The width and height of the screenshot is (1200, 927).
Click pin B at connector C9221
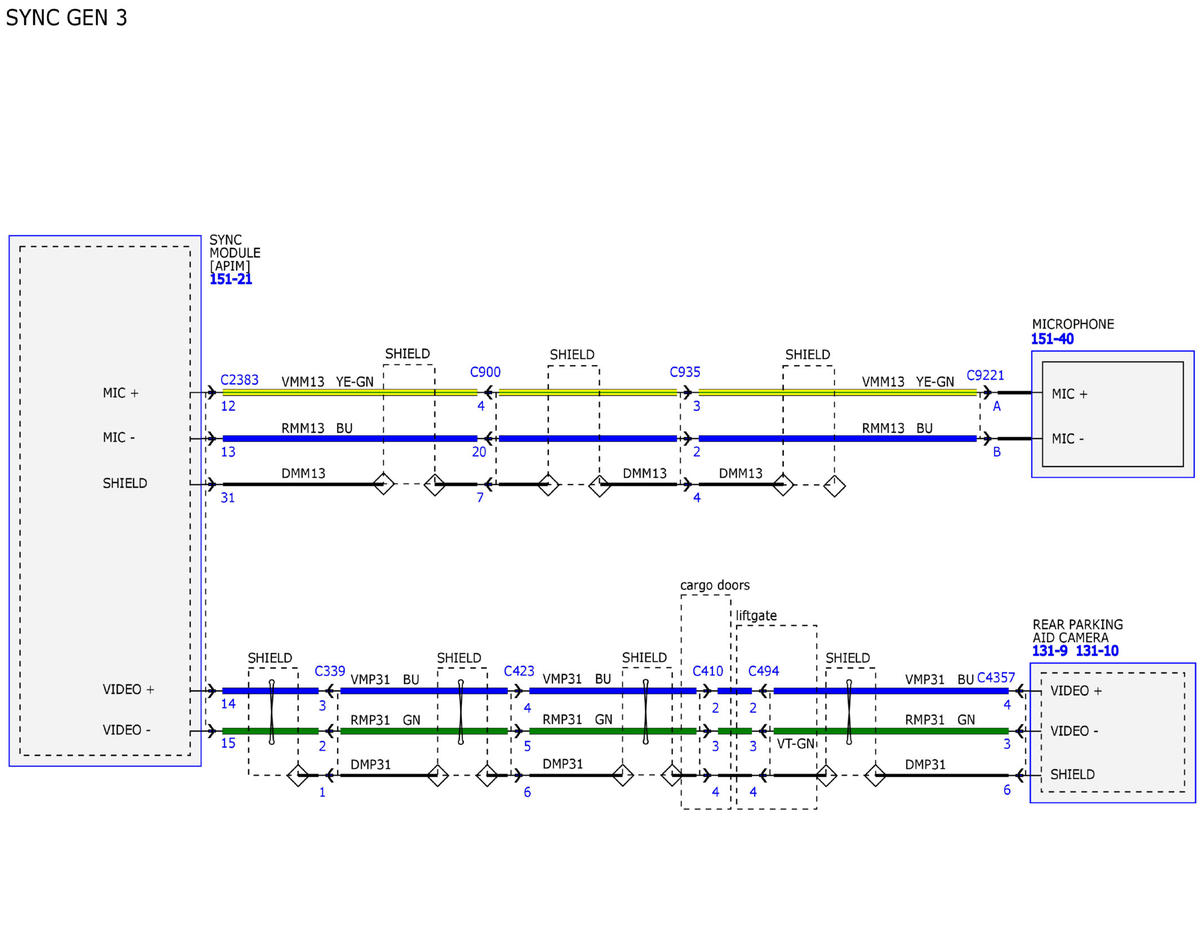point(996,452)
